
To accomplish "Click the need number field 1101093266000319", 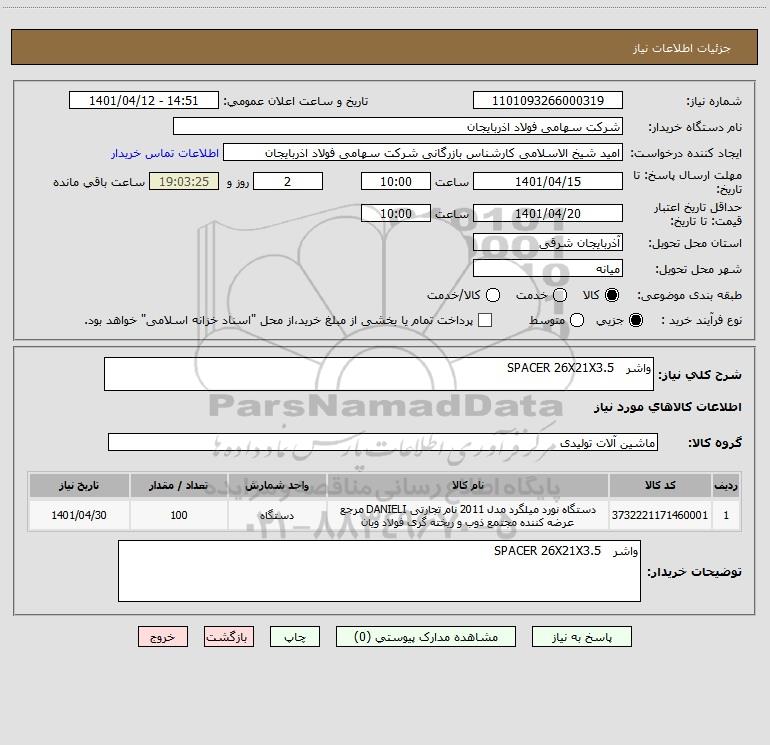I will [548, 101].
